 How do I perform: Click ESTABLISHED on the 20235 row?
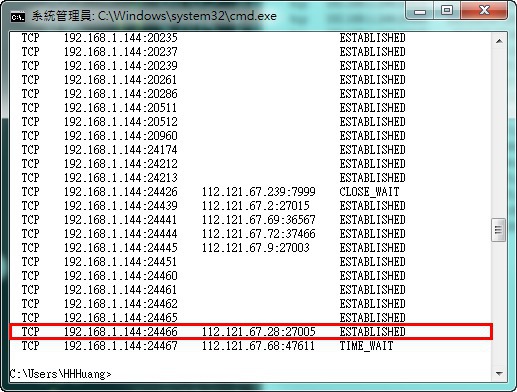[x=372, y=38]
